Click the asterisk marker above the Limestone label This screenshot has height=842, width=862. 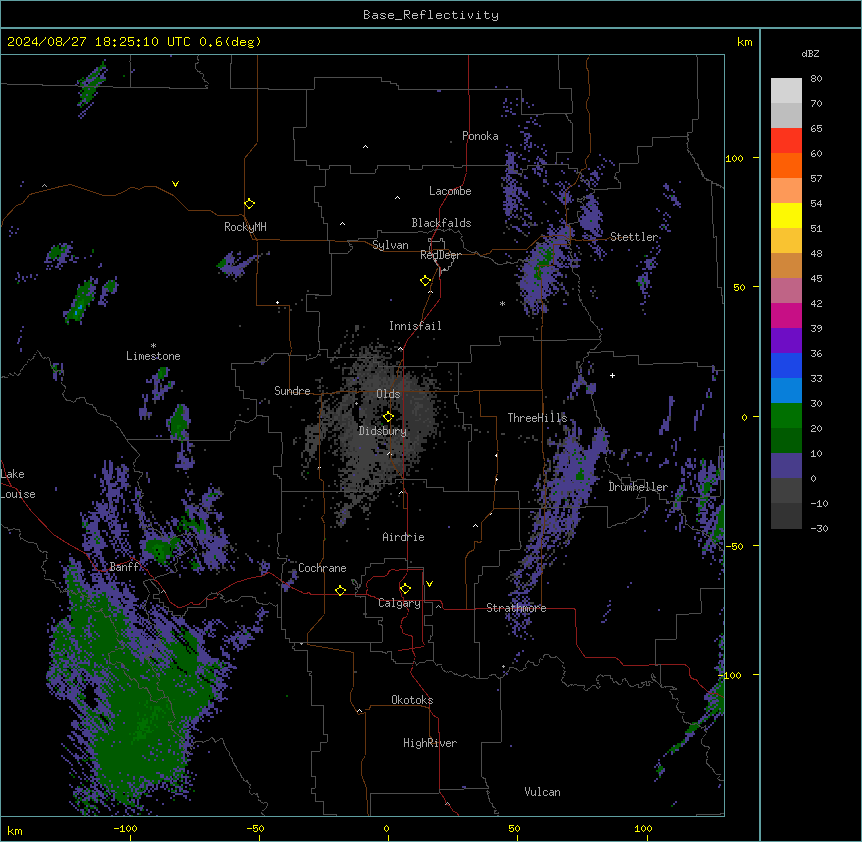click(x=153, y=346)
